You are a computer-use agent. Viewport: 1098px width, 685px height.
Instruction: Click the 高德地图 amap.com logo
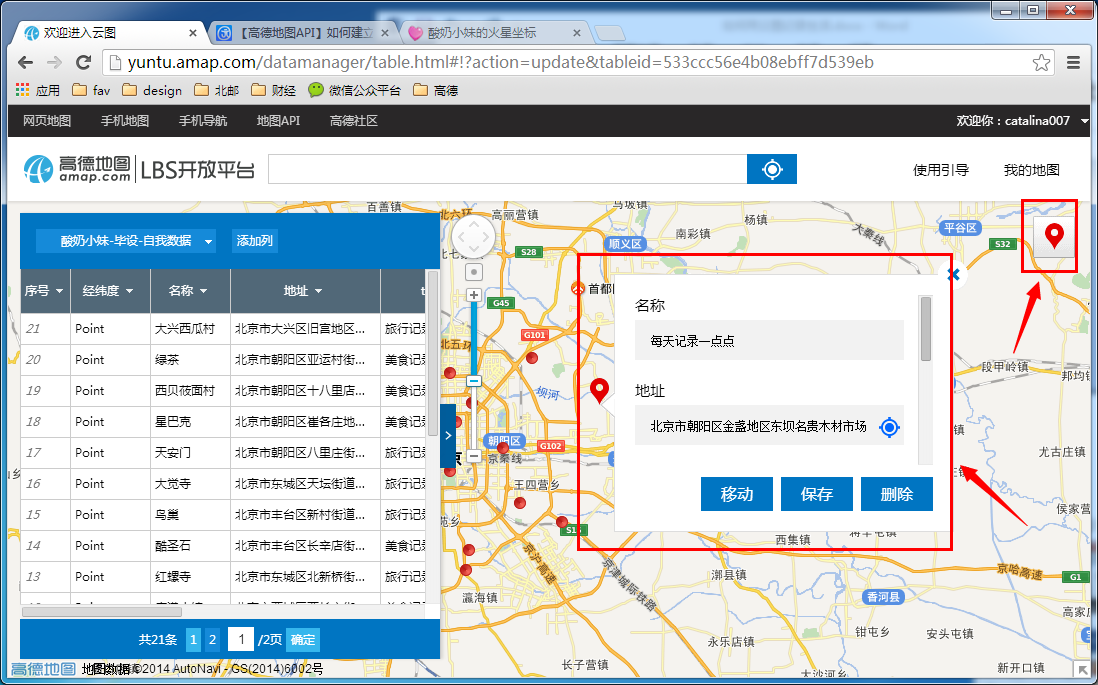[77, 169]
